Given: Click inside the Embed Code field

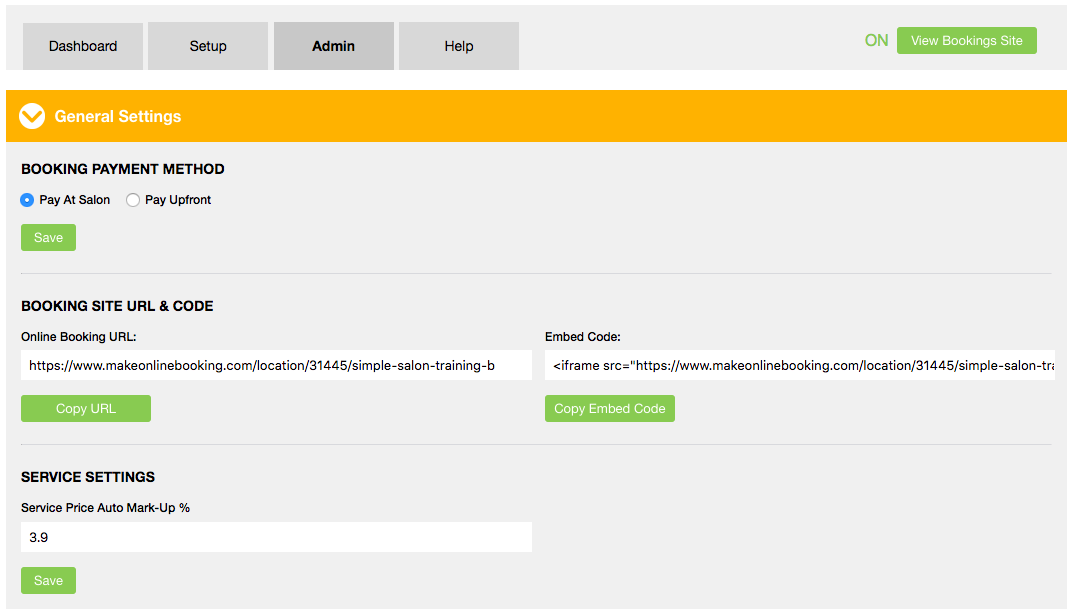Looking at the screenshot, I should (x=800, y=365).
